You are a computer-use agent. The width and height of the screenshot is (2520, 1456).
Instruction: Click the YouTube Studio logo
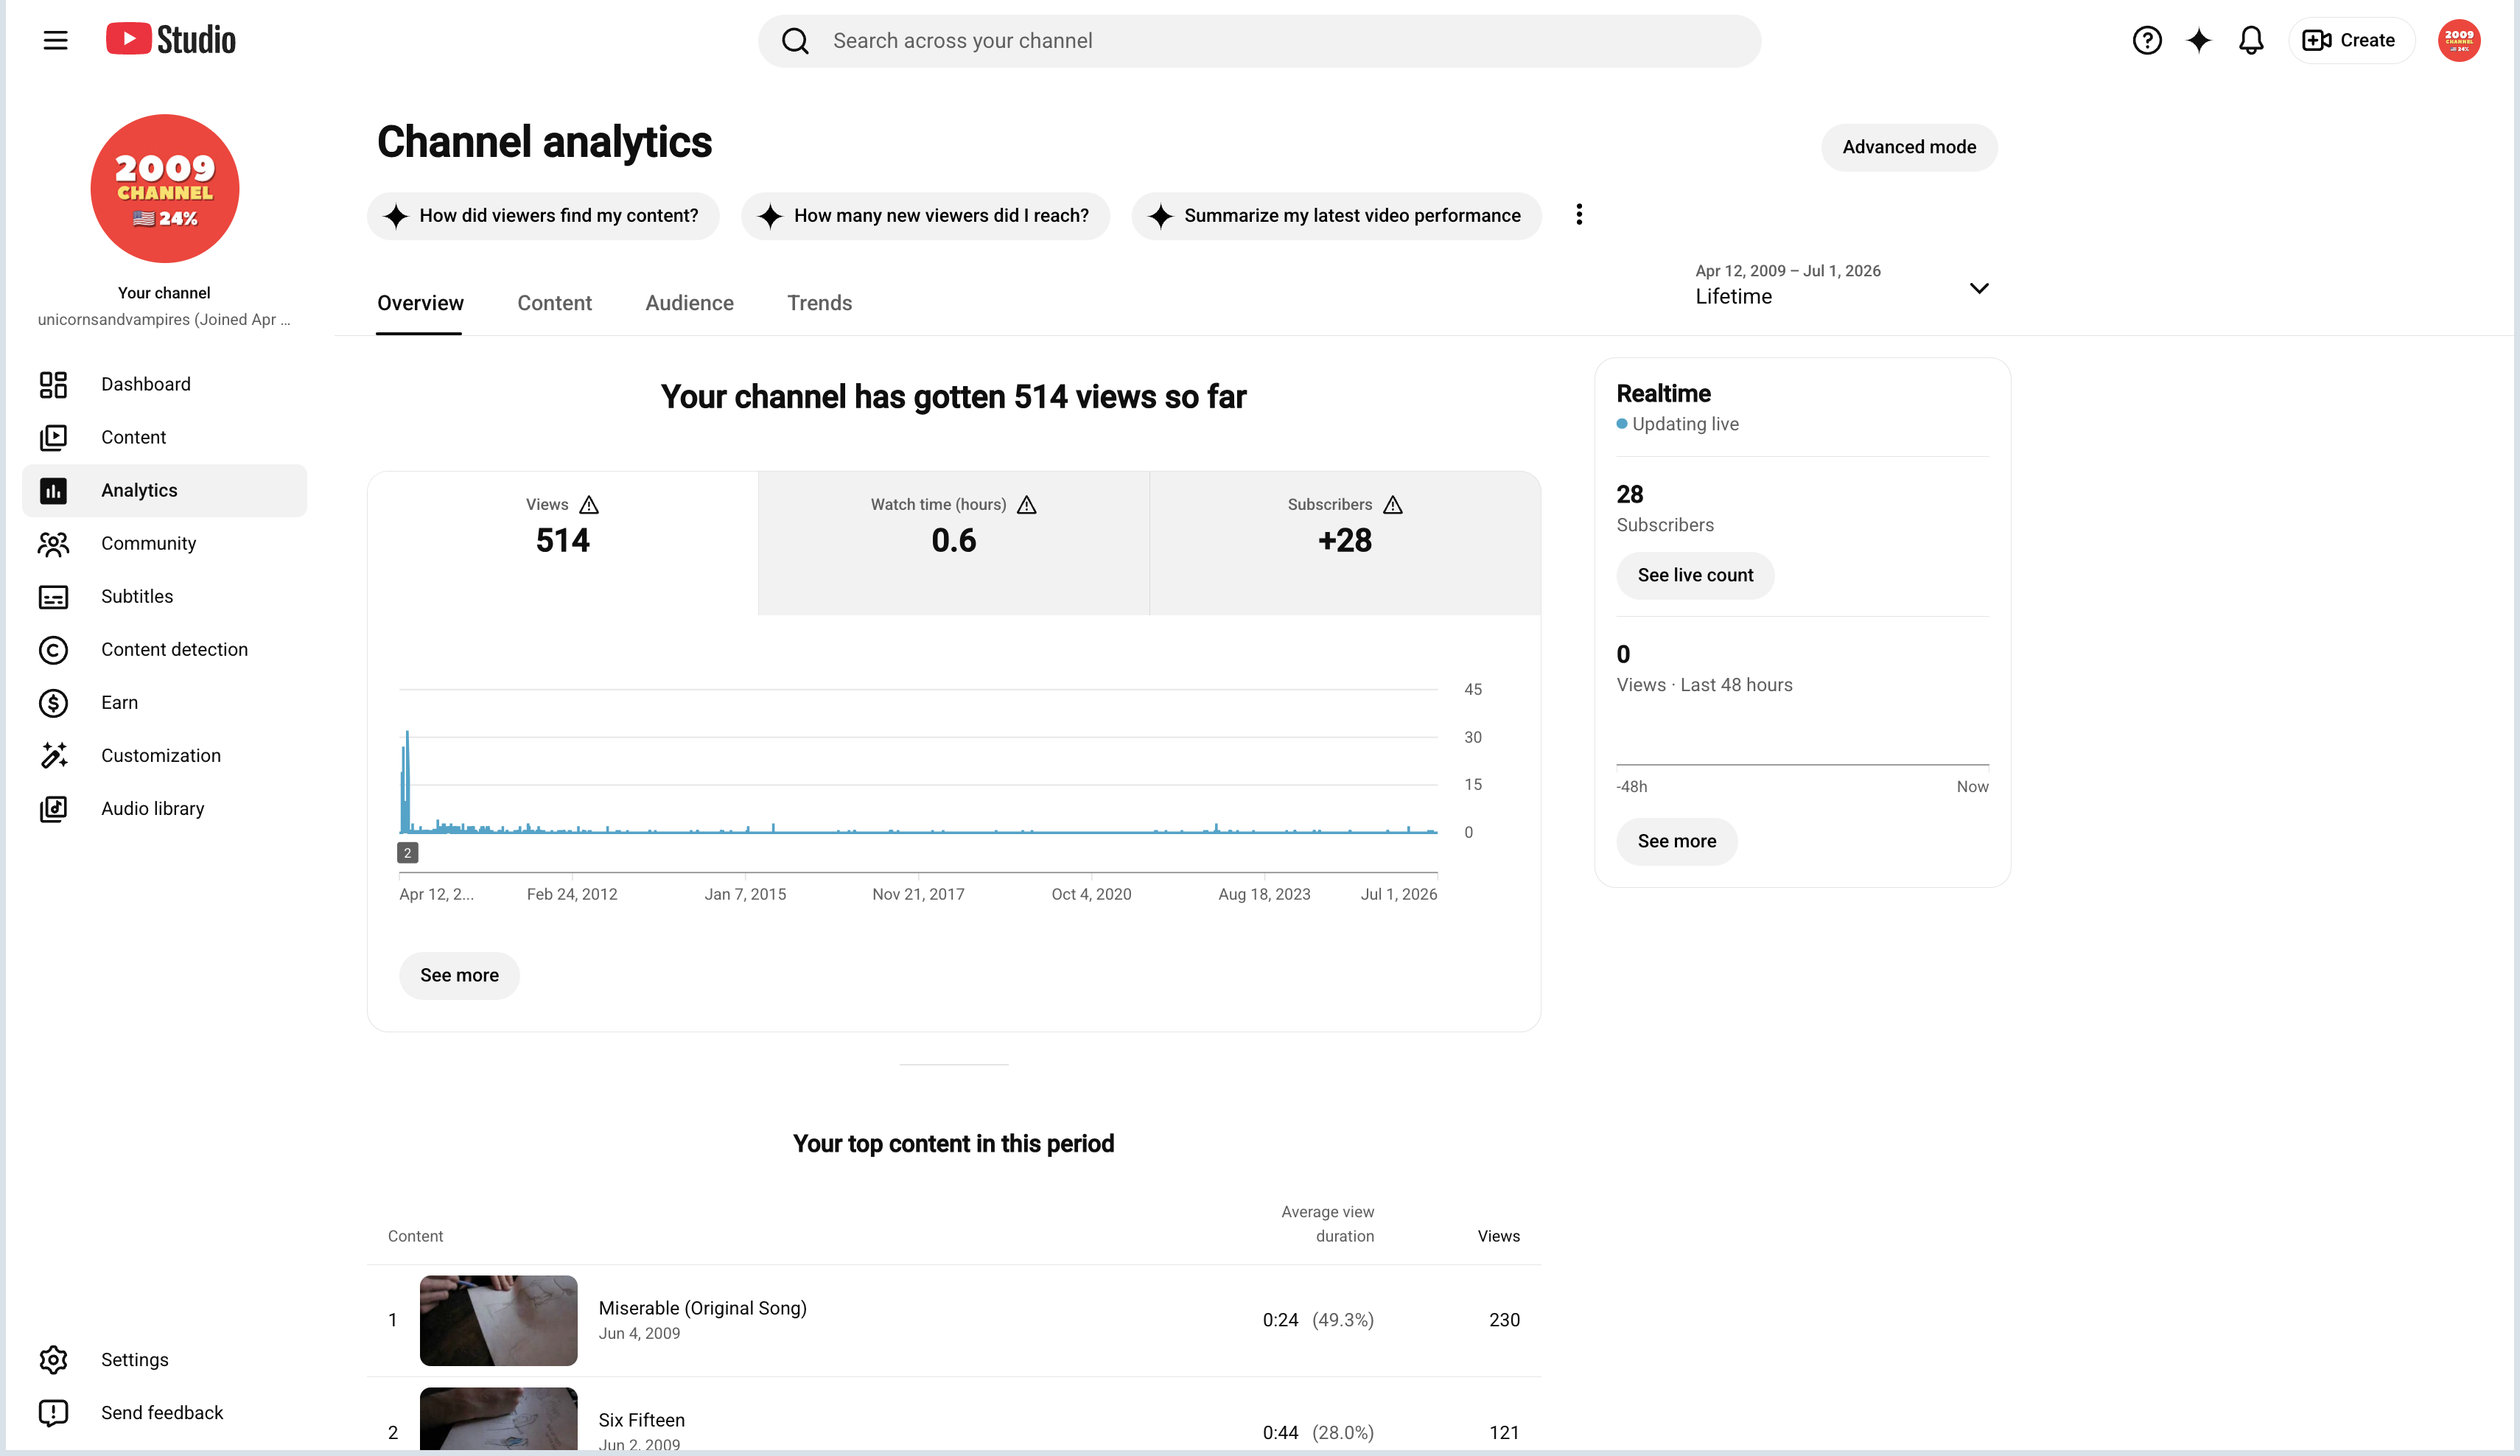[171, 40]
